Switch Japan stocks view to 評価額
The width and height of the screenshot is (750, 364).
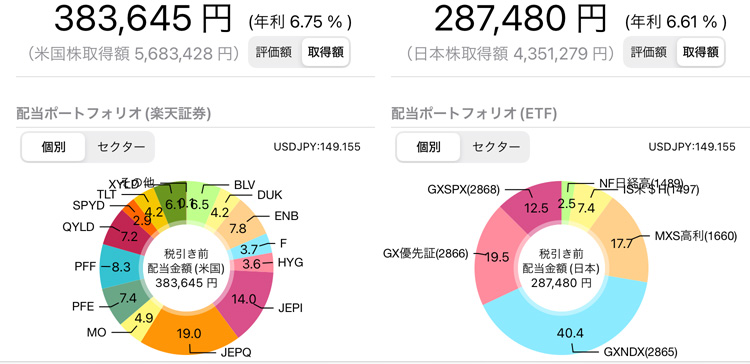649,52
